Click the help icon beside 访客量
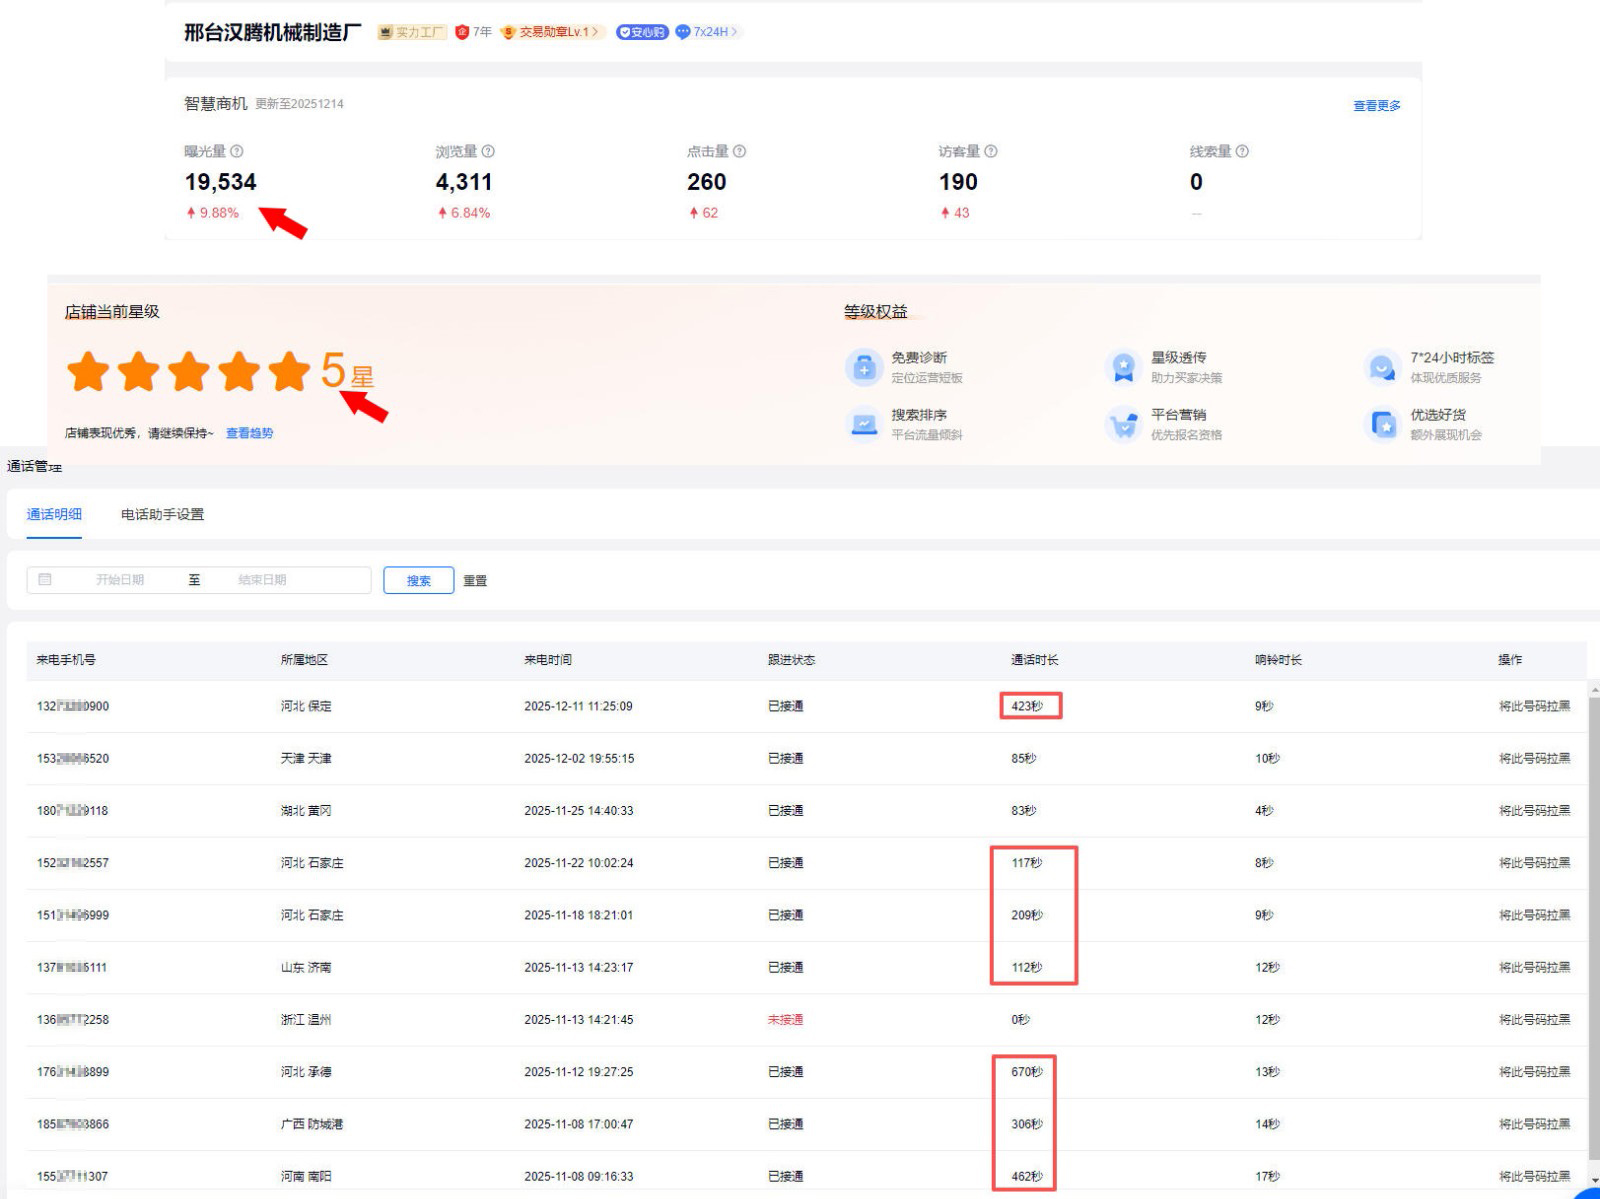 tap(991, 152)
